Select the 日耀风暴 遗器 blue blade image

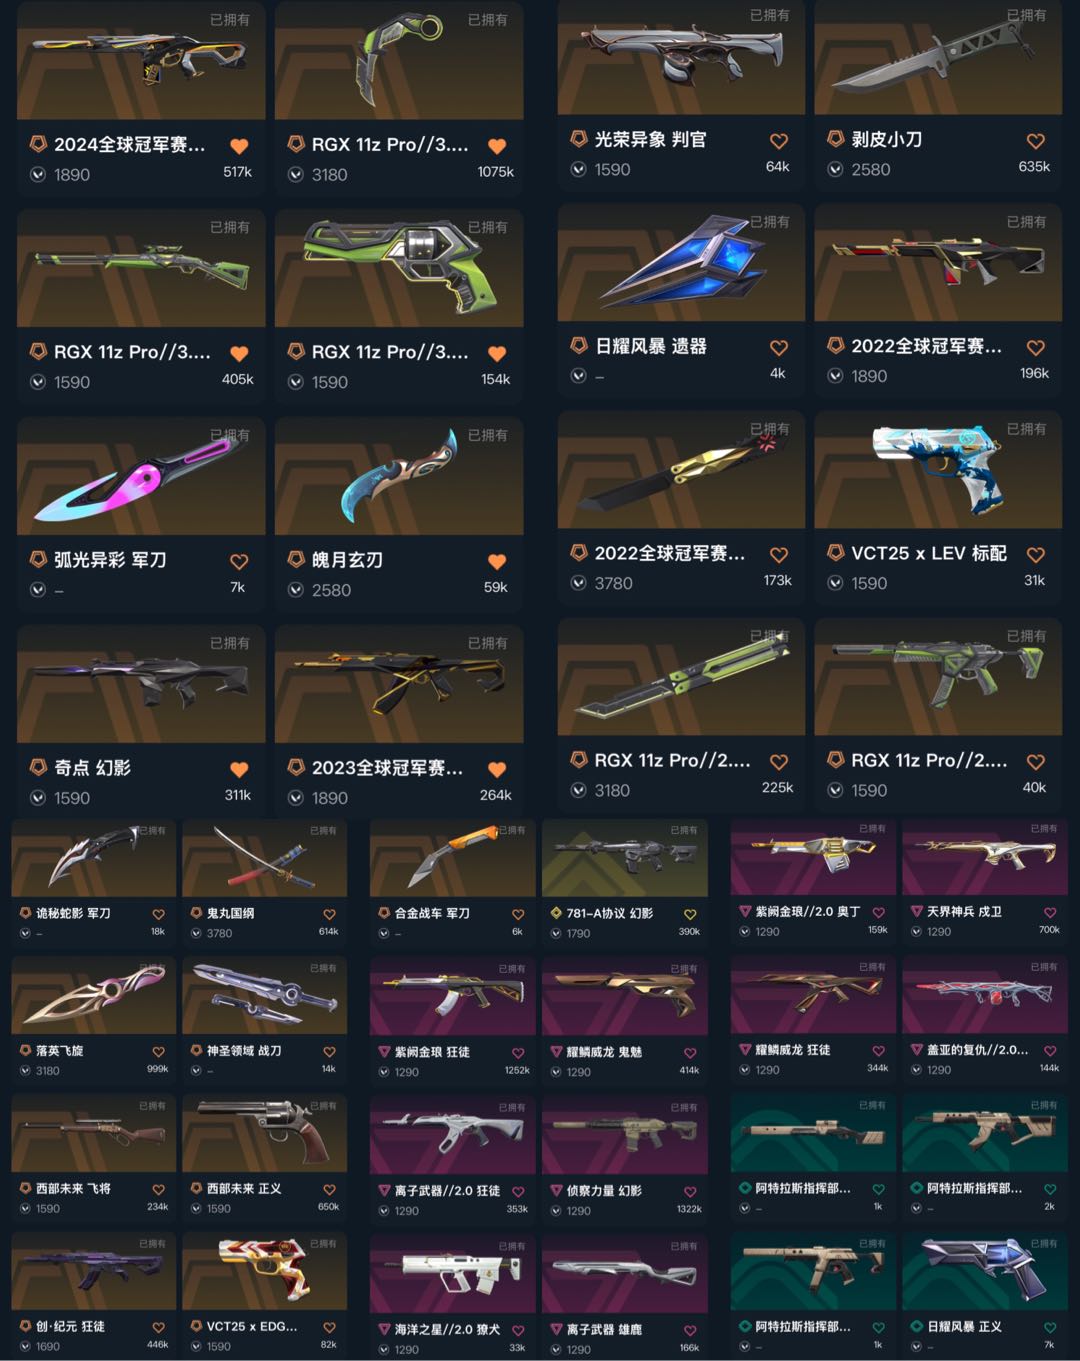coord(681,263)
